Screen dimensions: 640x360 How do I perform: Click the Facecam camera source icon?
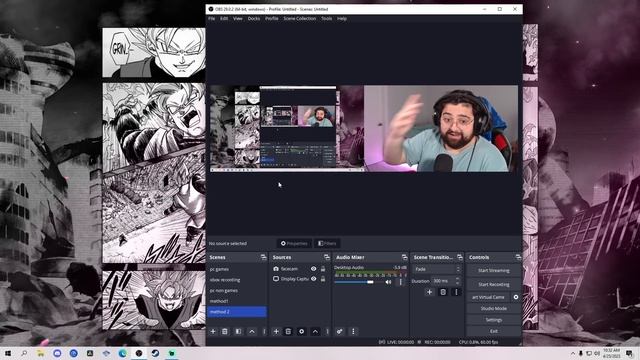click(276, 269)
